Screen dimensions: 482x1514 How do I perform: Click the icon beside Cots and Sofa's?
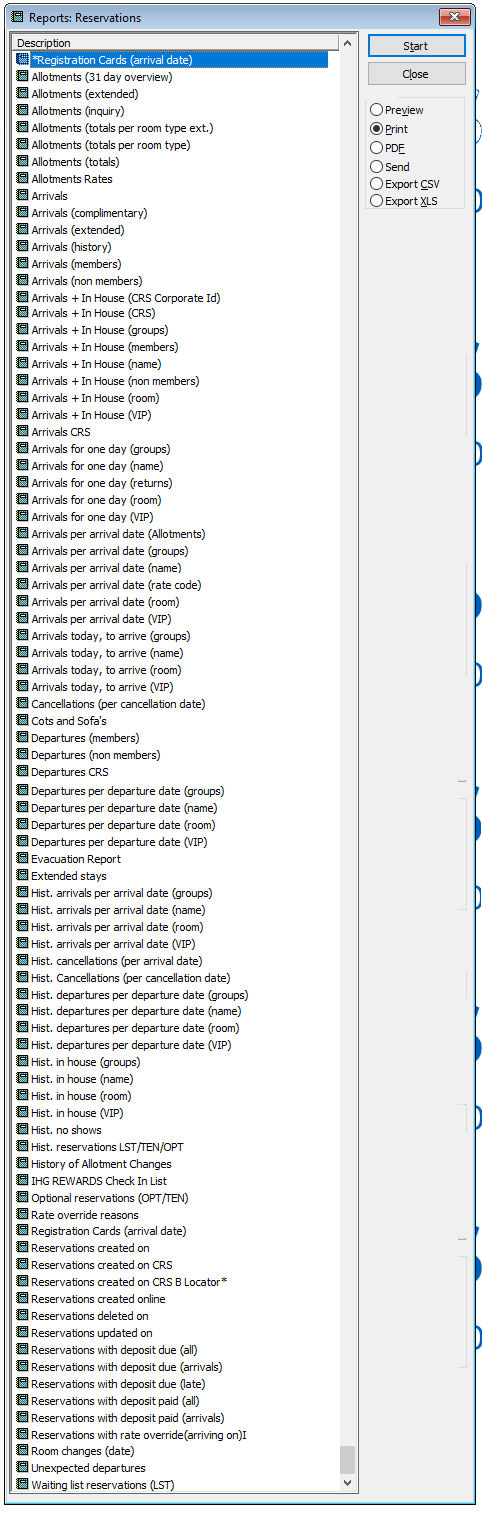click(23, 721)
